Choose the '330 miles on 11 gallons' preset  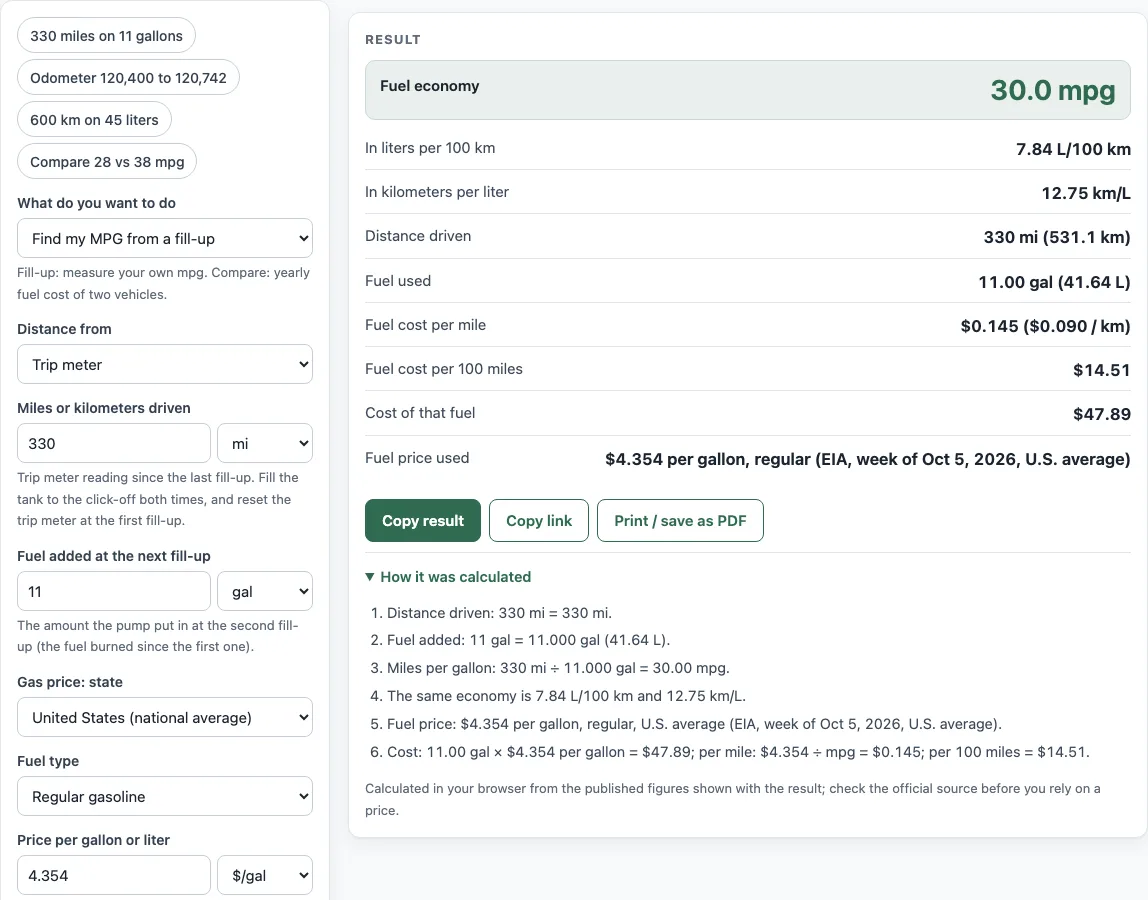tap(106, 36)
